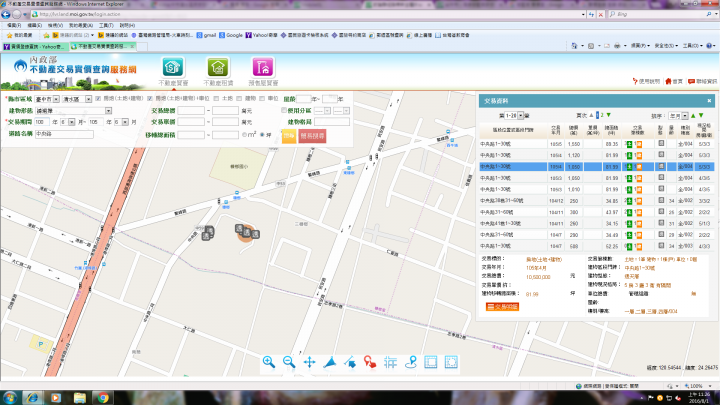Open Google Chrome from the Windows taskbar
Image resolution: width=720 pixels, height=405 pixels.
click(x=103, y=398)
